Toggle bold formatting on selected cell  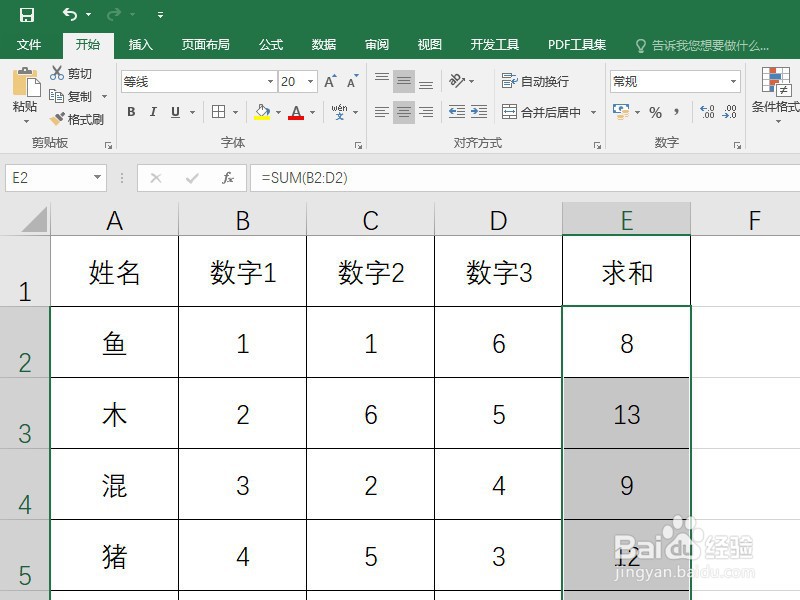(x=131, y=110)
